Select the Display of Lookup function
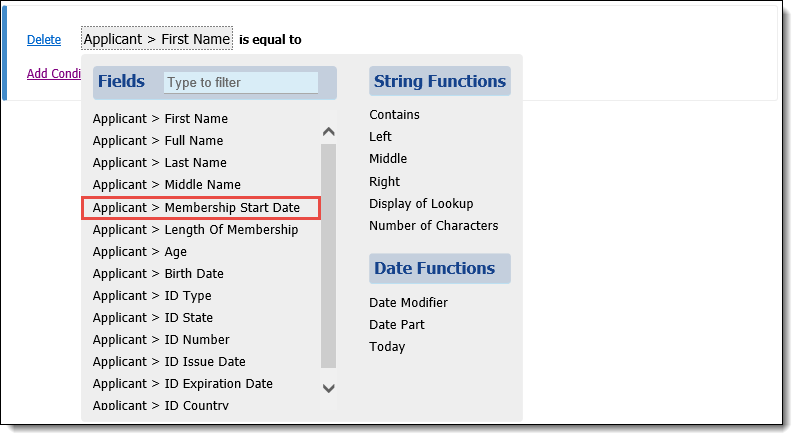This screenshot has width=798, height=440. tap(421, 204)
